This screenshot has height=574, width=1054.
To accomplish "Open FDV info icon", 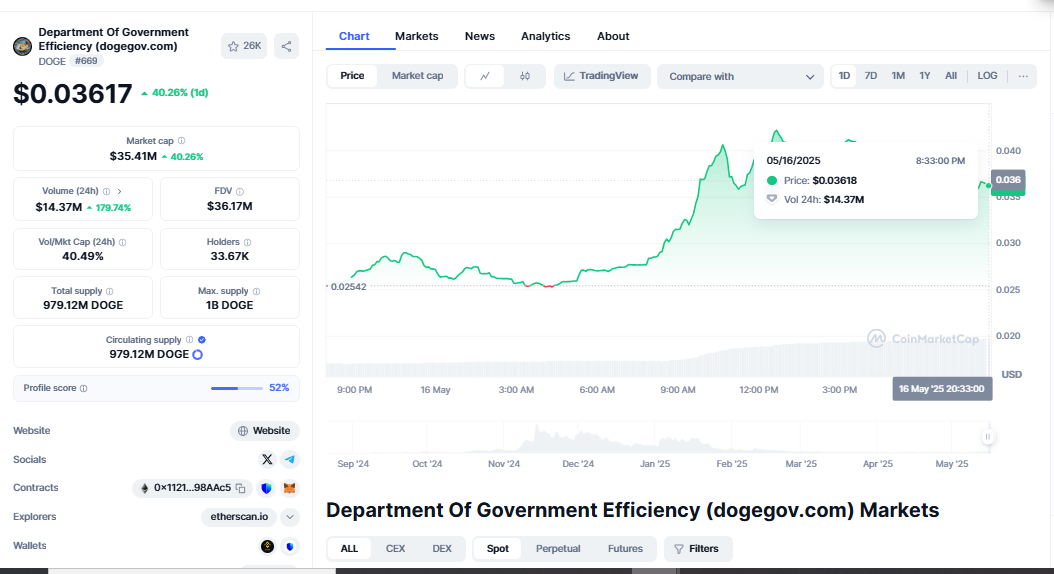I will point(240,192).
